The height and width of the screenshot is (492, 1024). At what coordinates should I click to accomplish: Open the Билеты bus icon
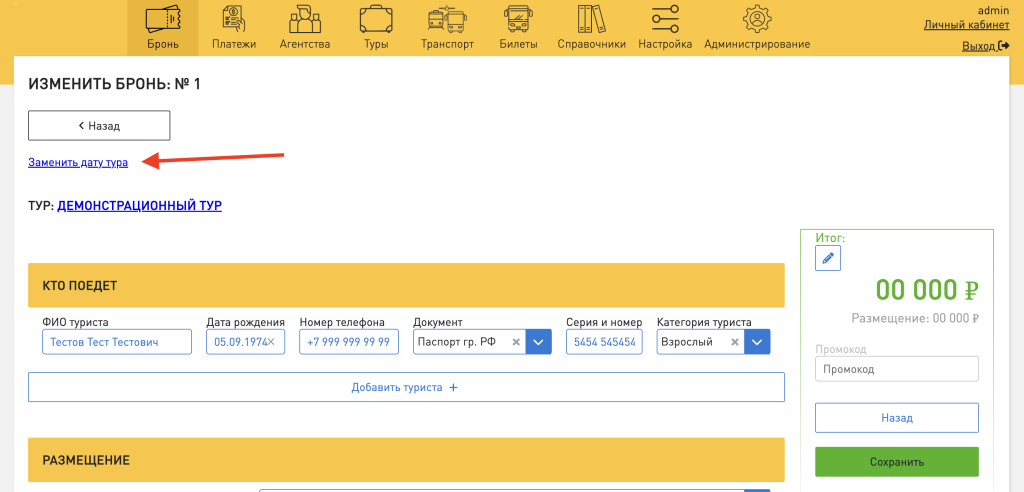pyautogui.click(x=518, y=20)
